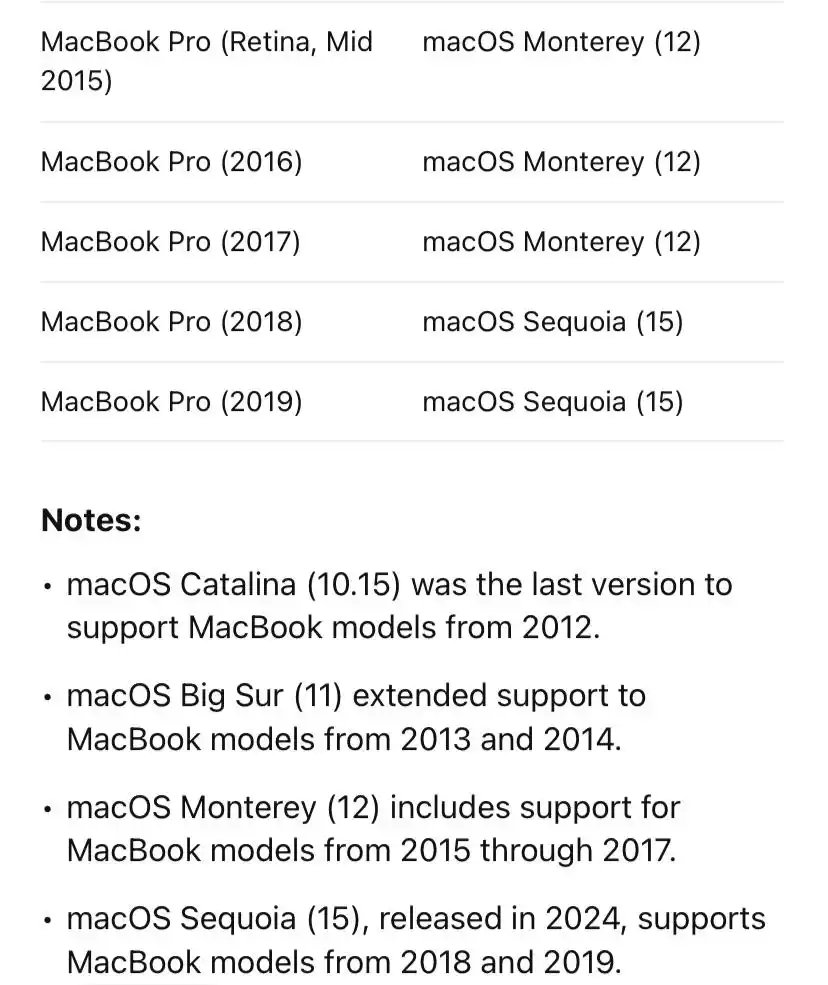The width and height of the screenshot is (828, 985).
Task: Select the MacBook Pro (2017) model text
Action: [171, 242]
